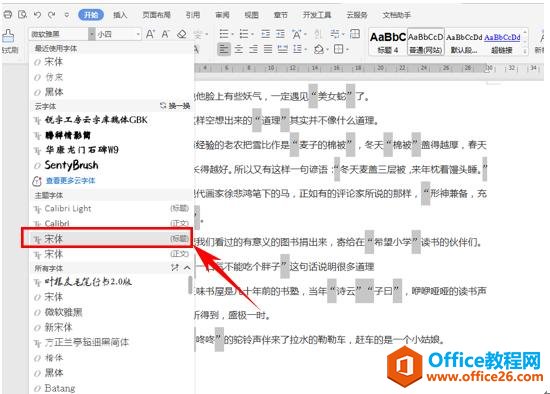Open the 审阅 tab

[x=222, y=15]
